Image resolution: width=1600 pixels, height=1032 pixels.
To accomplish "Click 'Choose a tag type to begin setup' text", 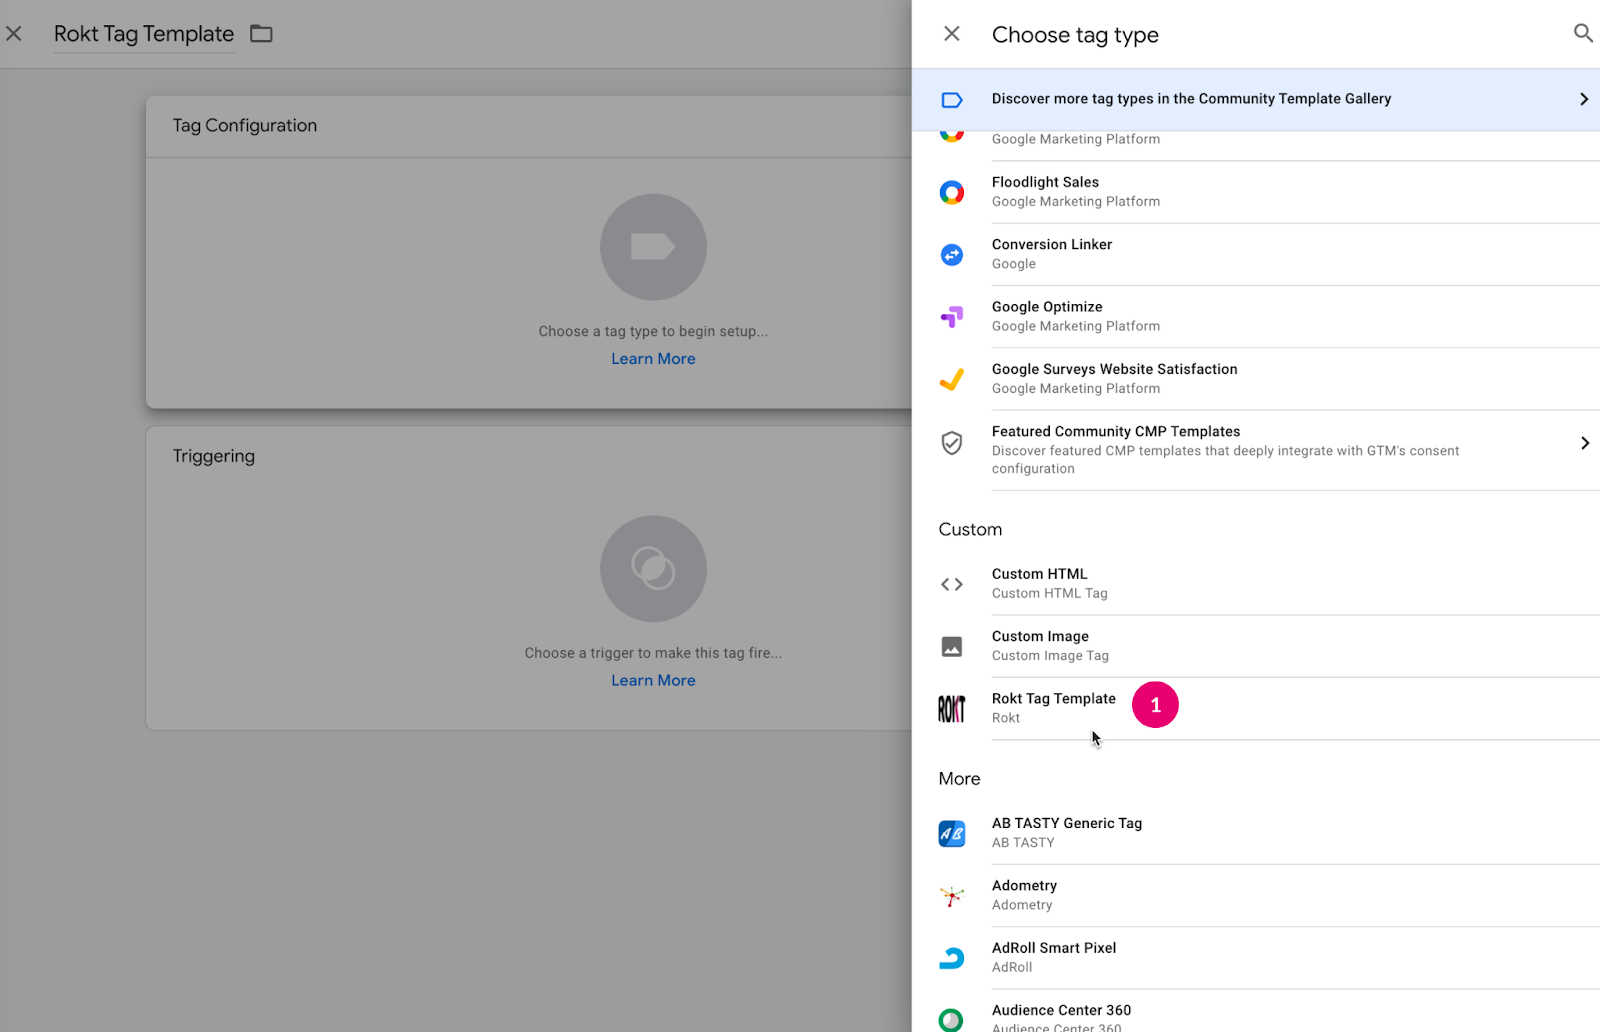I will 653,332.
